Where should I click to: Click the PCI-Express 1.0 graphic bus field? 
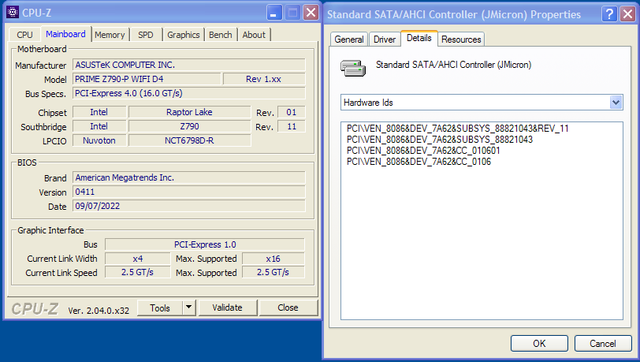click(x=204, y=244)
